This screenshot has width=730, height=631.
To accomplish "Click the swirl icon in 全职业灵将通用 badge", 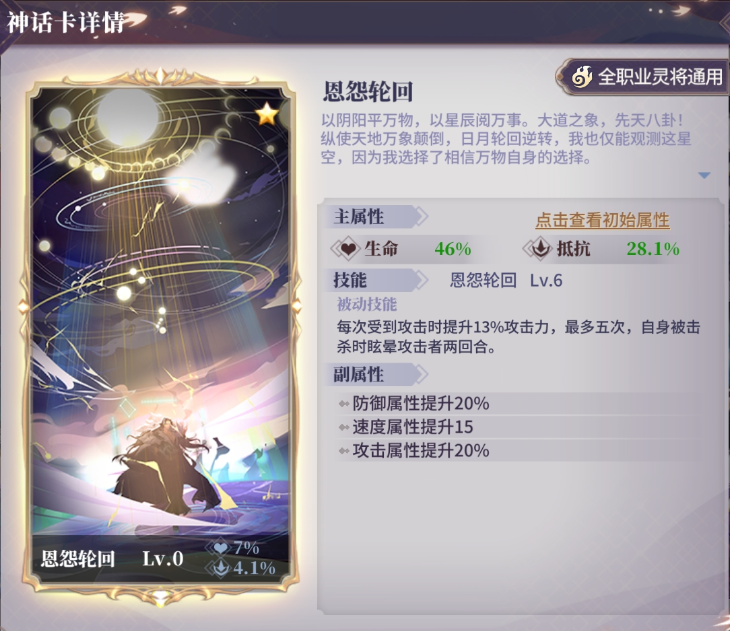I will pyautogui.click(x=581, y=77).
